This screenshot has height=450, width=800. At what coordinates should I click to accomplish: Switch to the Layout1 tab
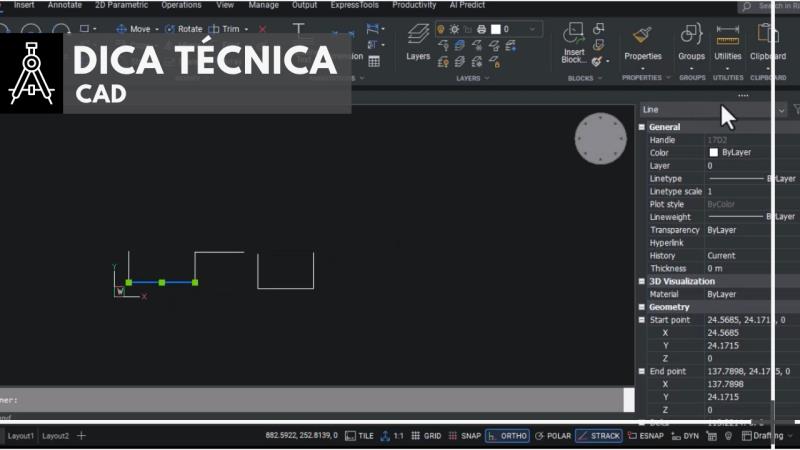(20, 436)
